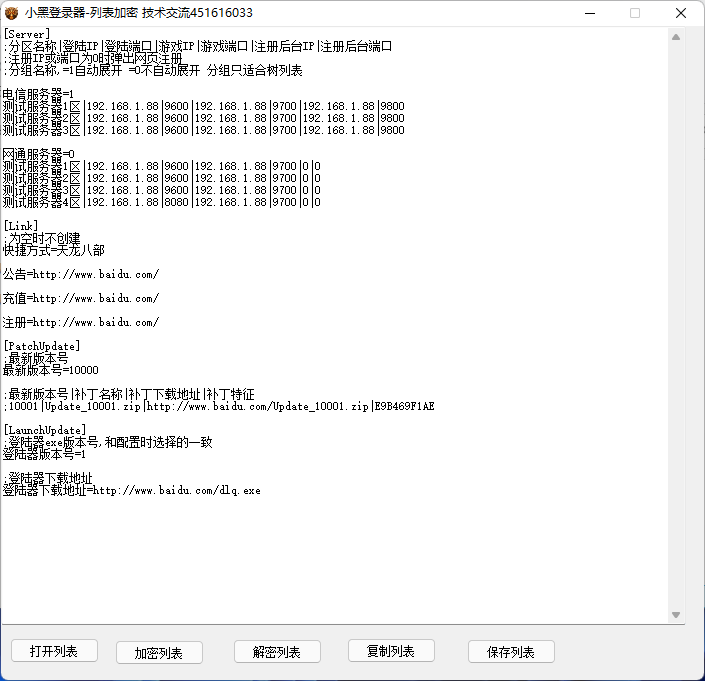Viewport: 705px width, 681px height.
Task: Maximize the 小黑登录器 window
Action: click(634, 13)
